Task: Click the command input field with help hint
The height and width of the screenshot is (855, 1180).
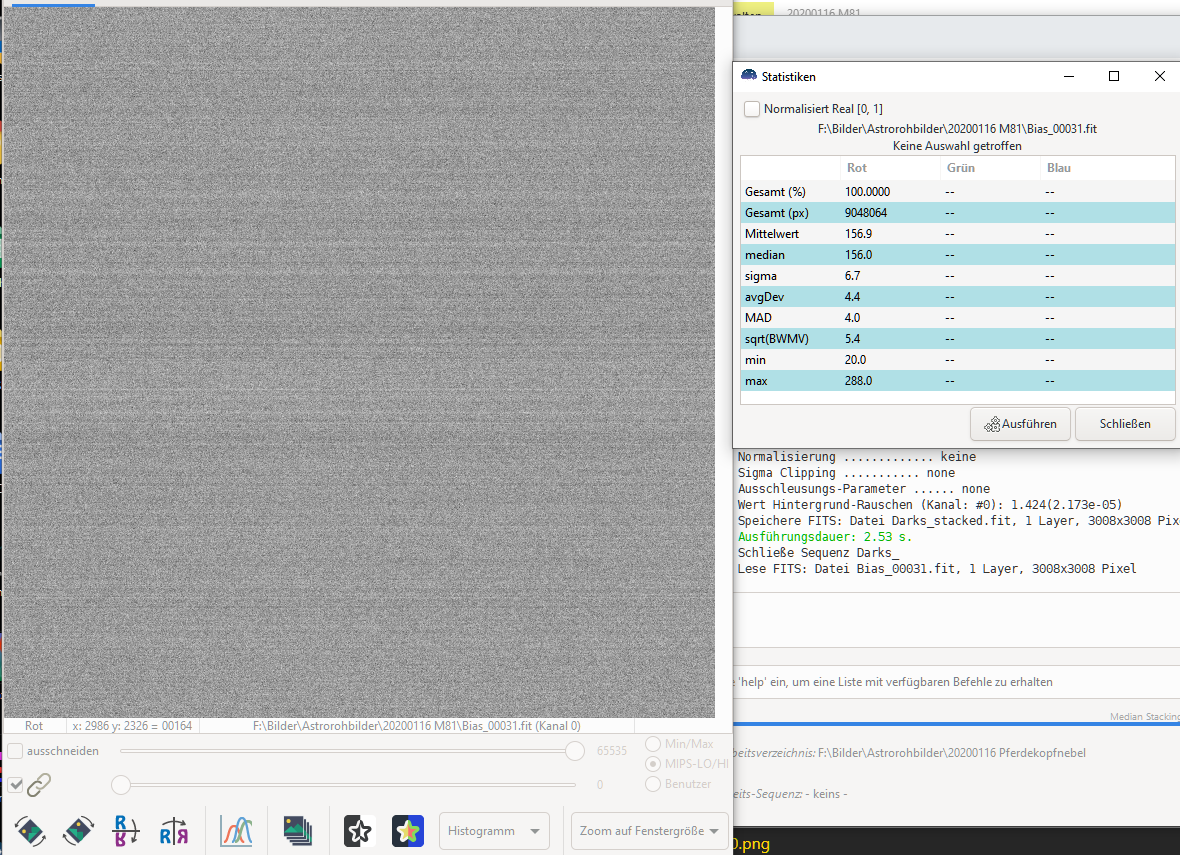Action: (x=956, y=682)
